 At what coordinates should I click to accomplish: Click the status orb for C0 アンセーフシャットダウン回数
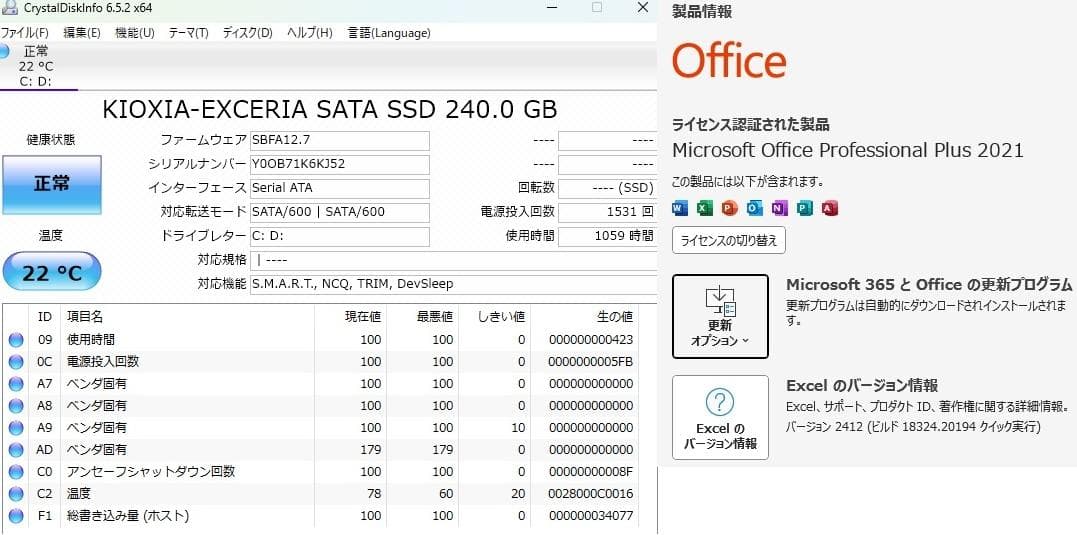(16, 471)
